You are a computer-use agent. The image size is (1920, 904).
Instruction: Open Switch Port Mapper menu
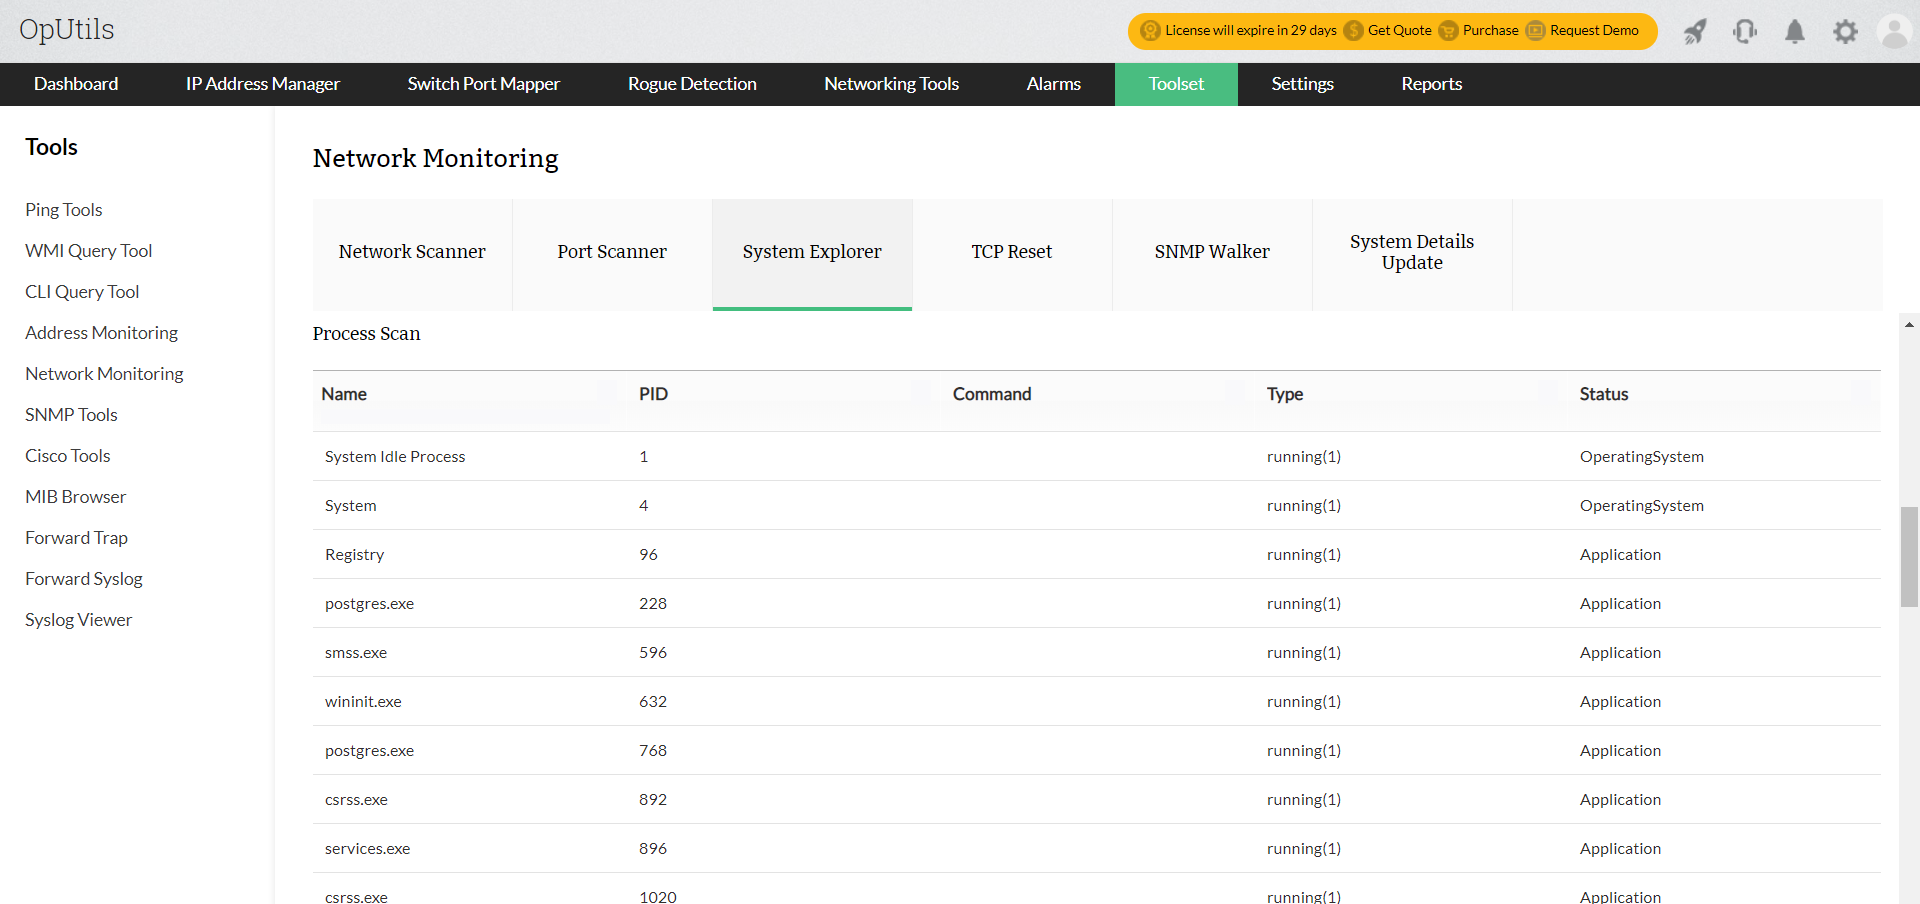[x=484, y=84]
